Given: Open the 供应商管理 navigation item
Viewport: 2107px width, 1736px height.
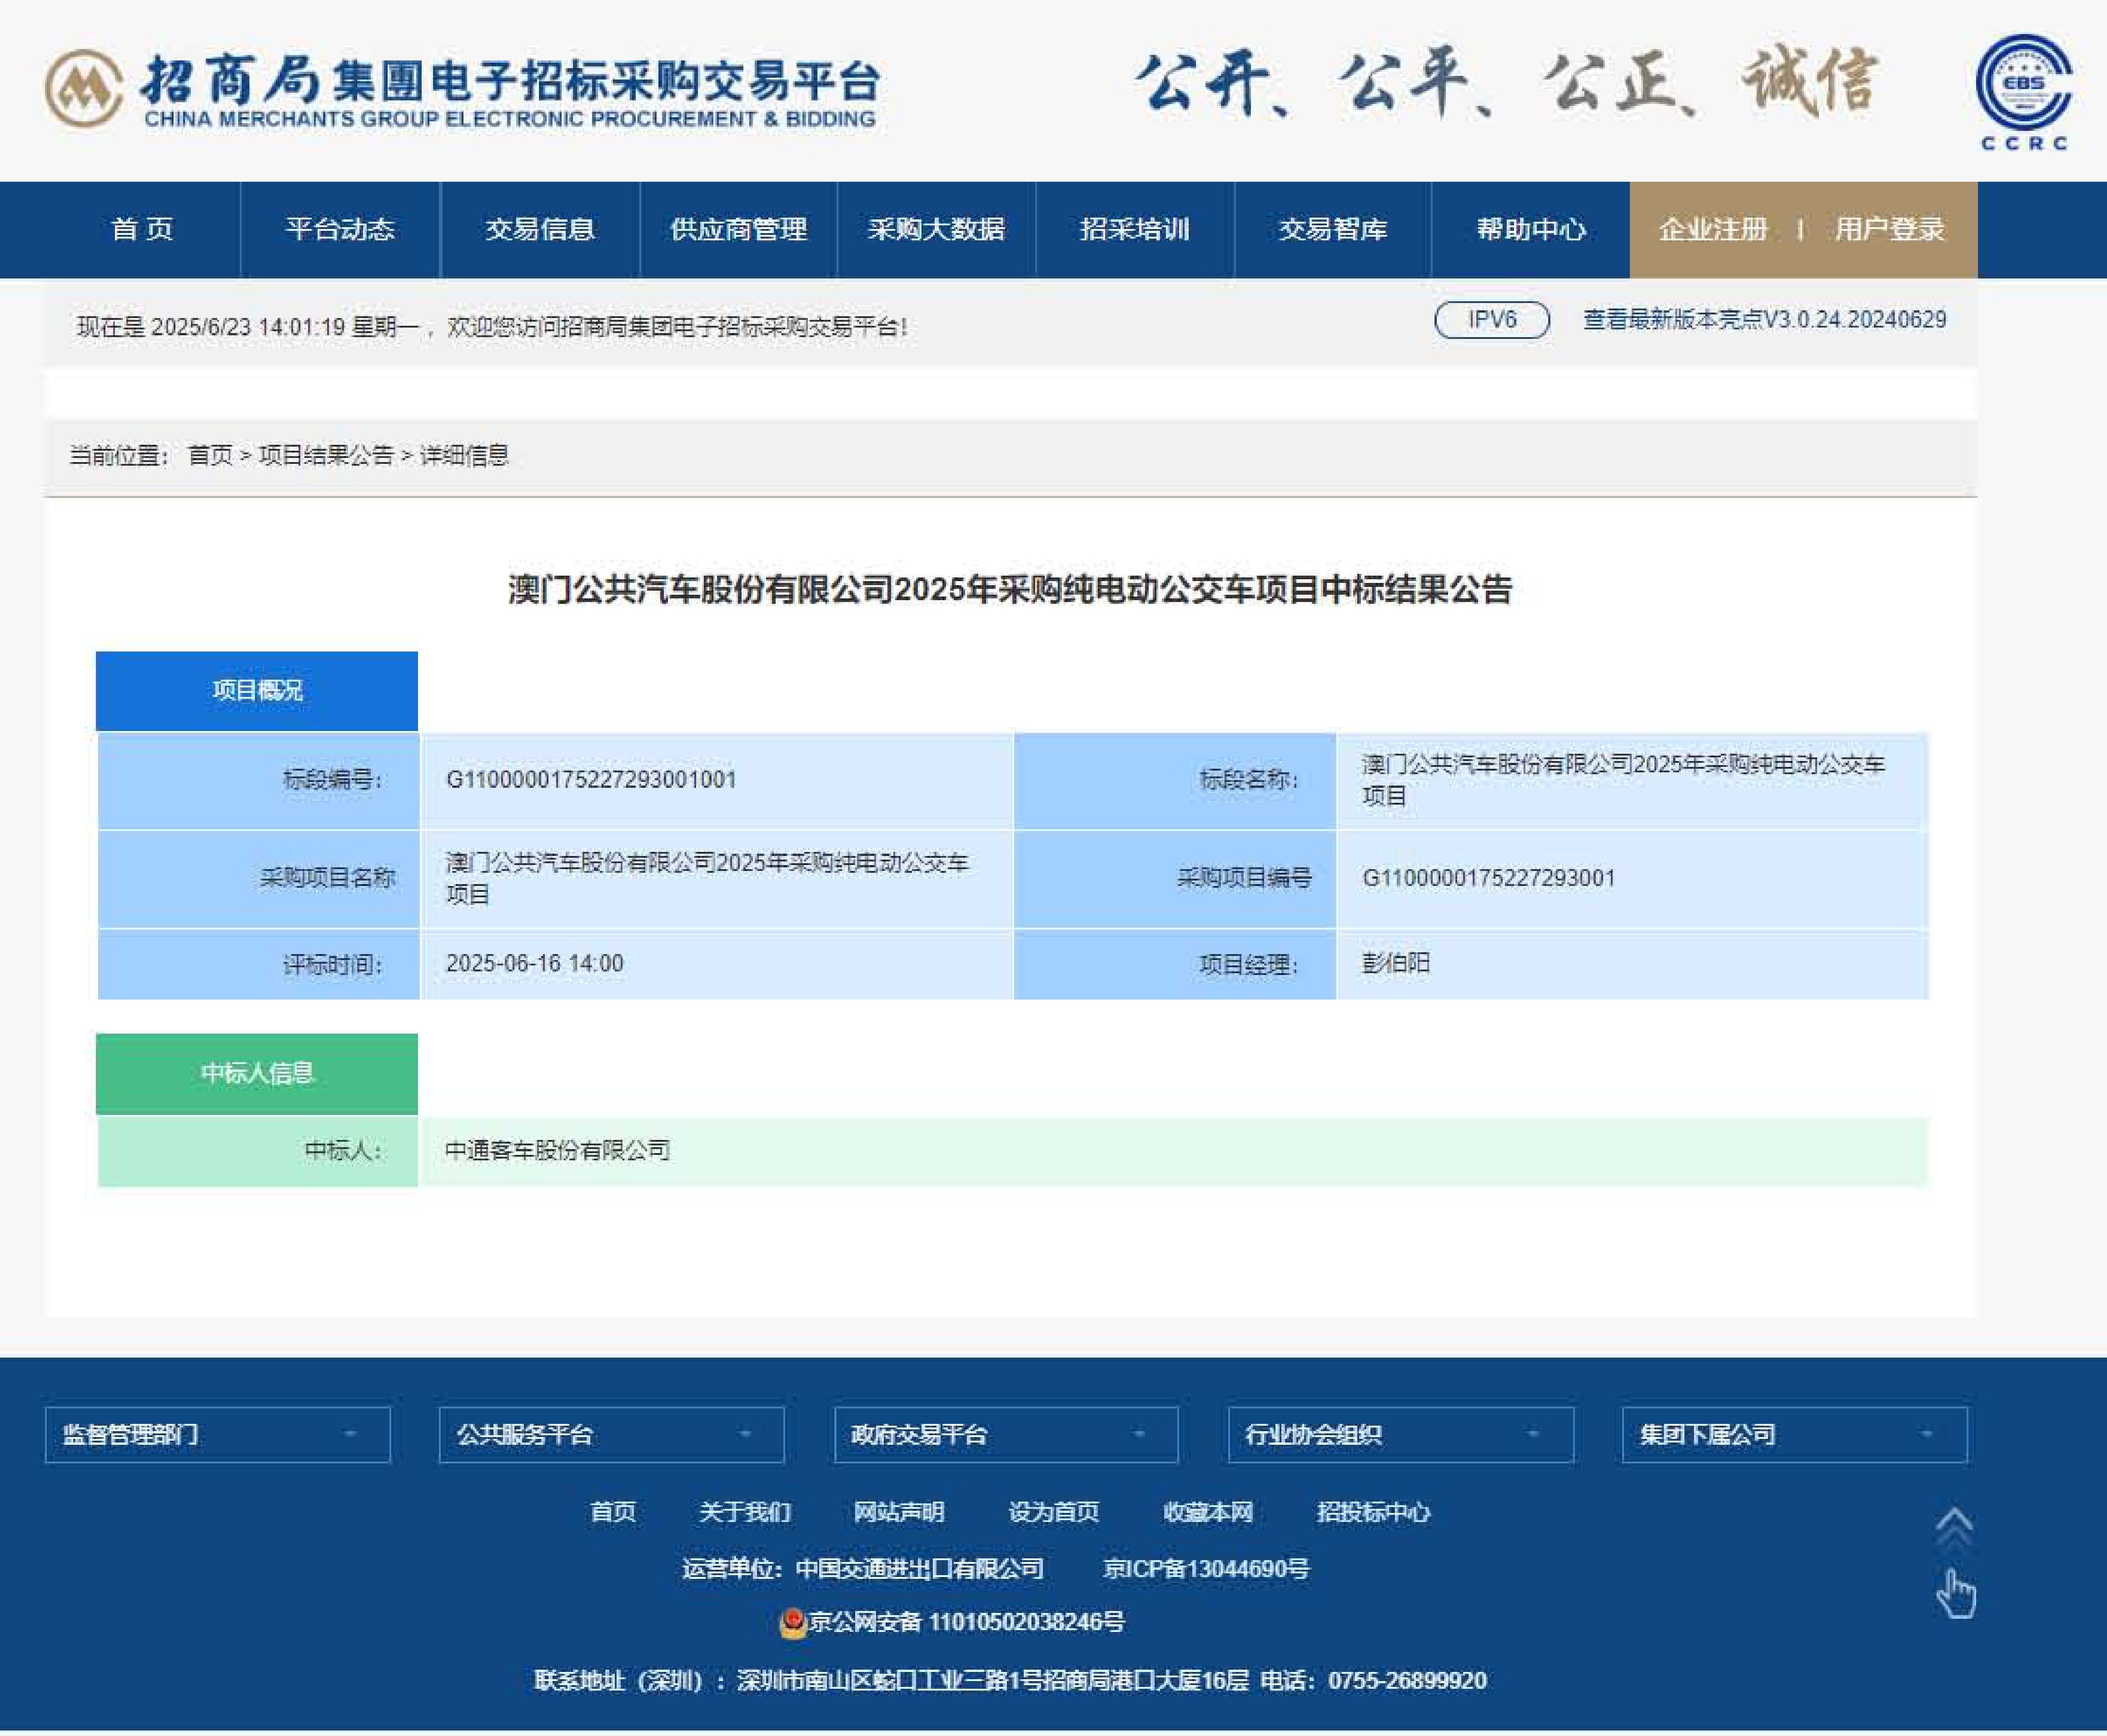Looking at the screenshot, I should 738,230.
